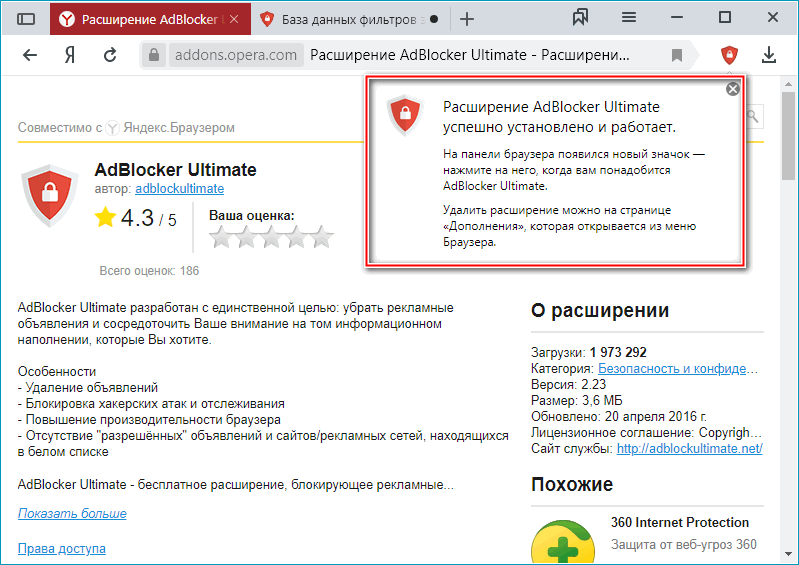Maximize the browser window
This screenshot has width=799, height=565.
click(x=725, y=18)
